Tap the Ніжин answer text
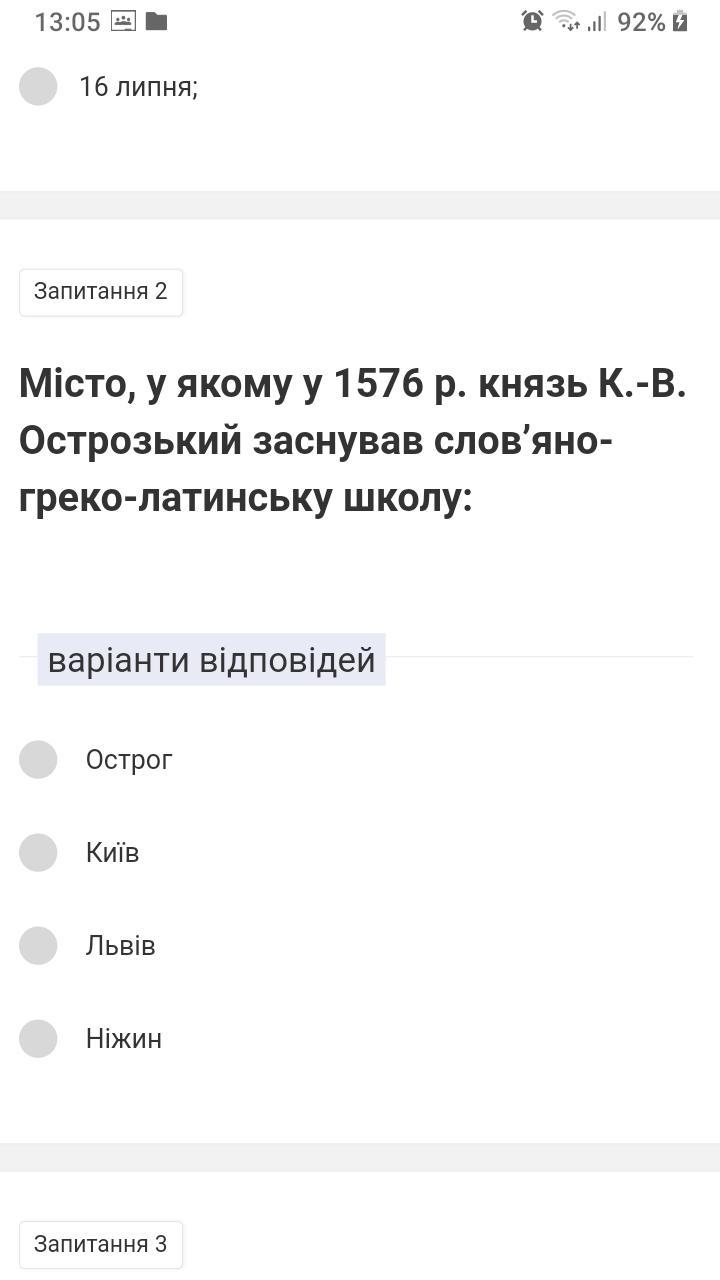Image resolution: width=720 pixels, height=1280 pixels. (x=124, y=1039)
